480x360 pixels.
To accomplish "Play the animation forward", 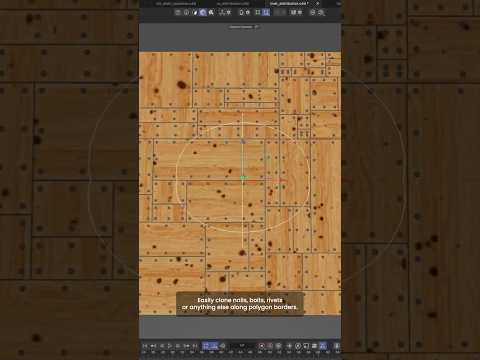I will [170, 346].
